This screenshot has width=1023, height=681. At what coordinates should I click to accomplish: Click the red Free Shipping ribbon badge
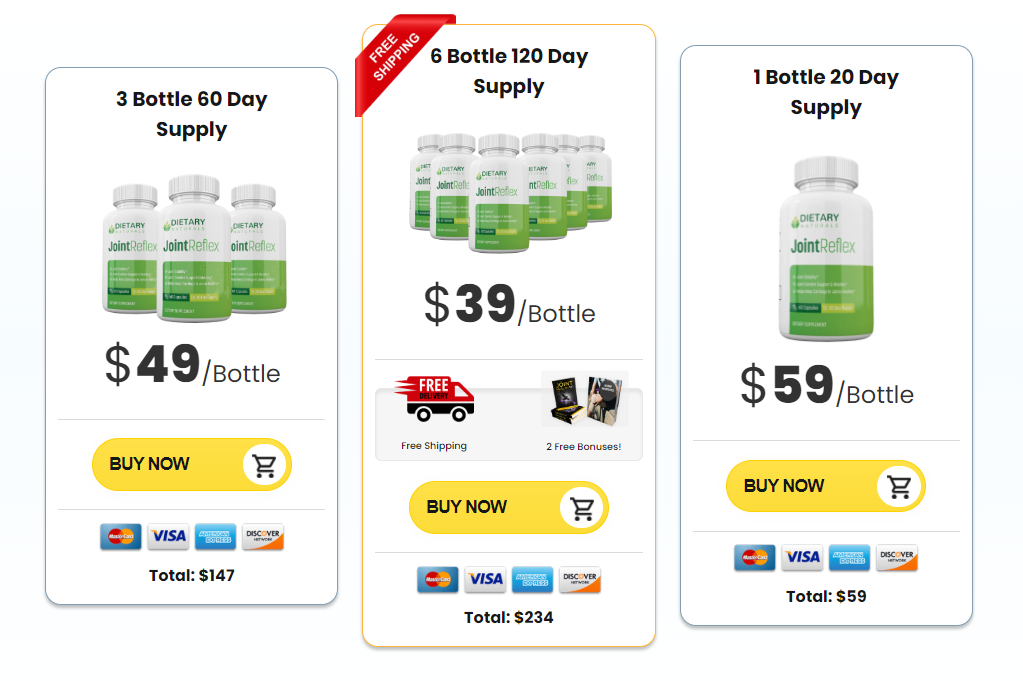click(x=400, y=61)
